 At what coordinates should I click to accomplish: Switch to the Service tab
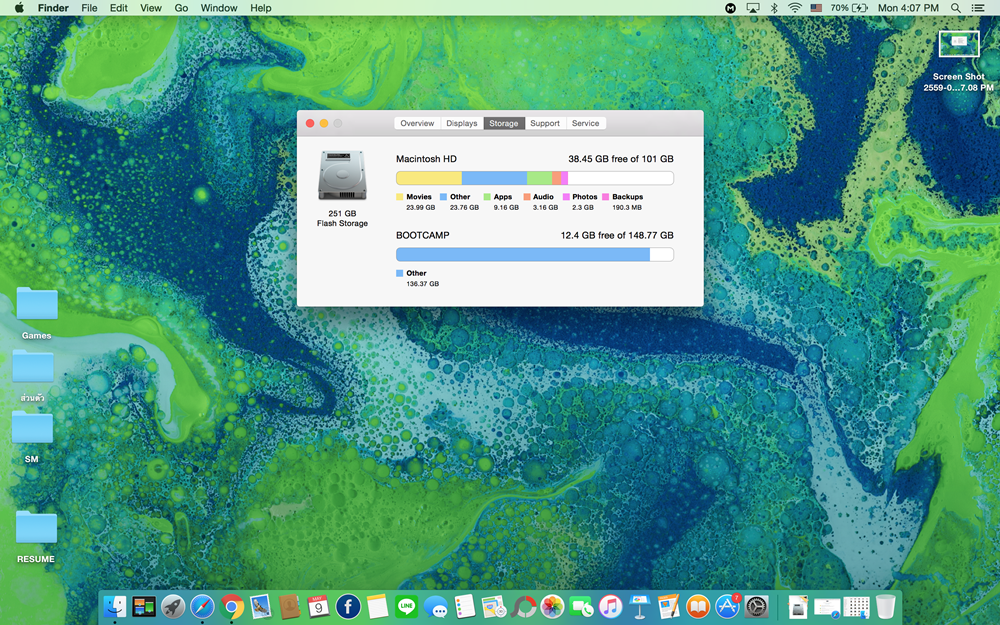point(585,123)
